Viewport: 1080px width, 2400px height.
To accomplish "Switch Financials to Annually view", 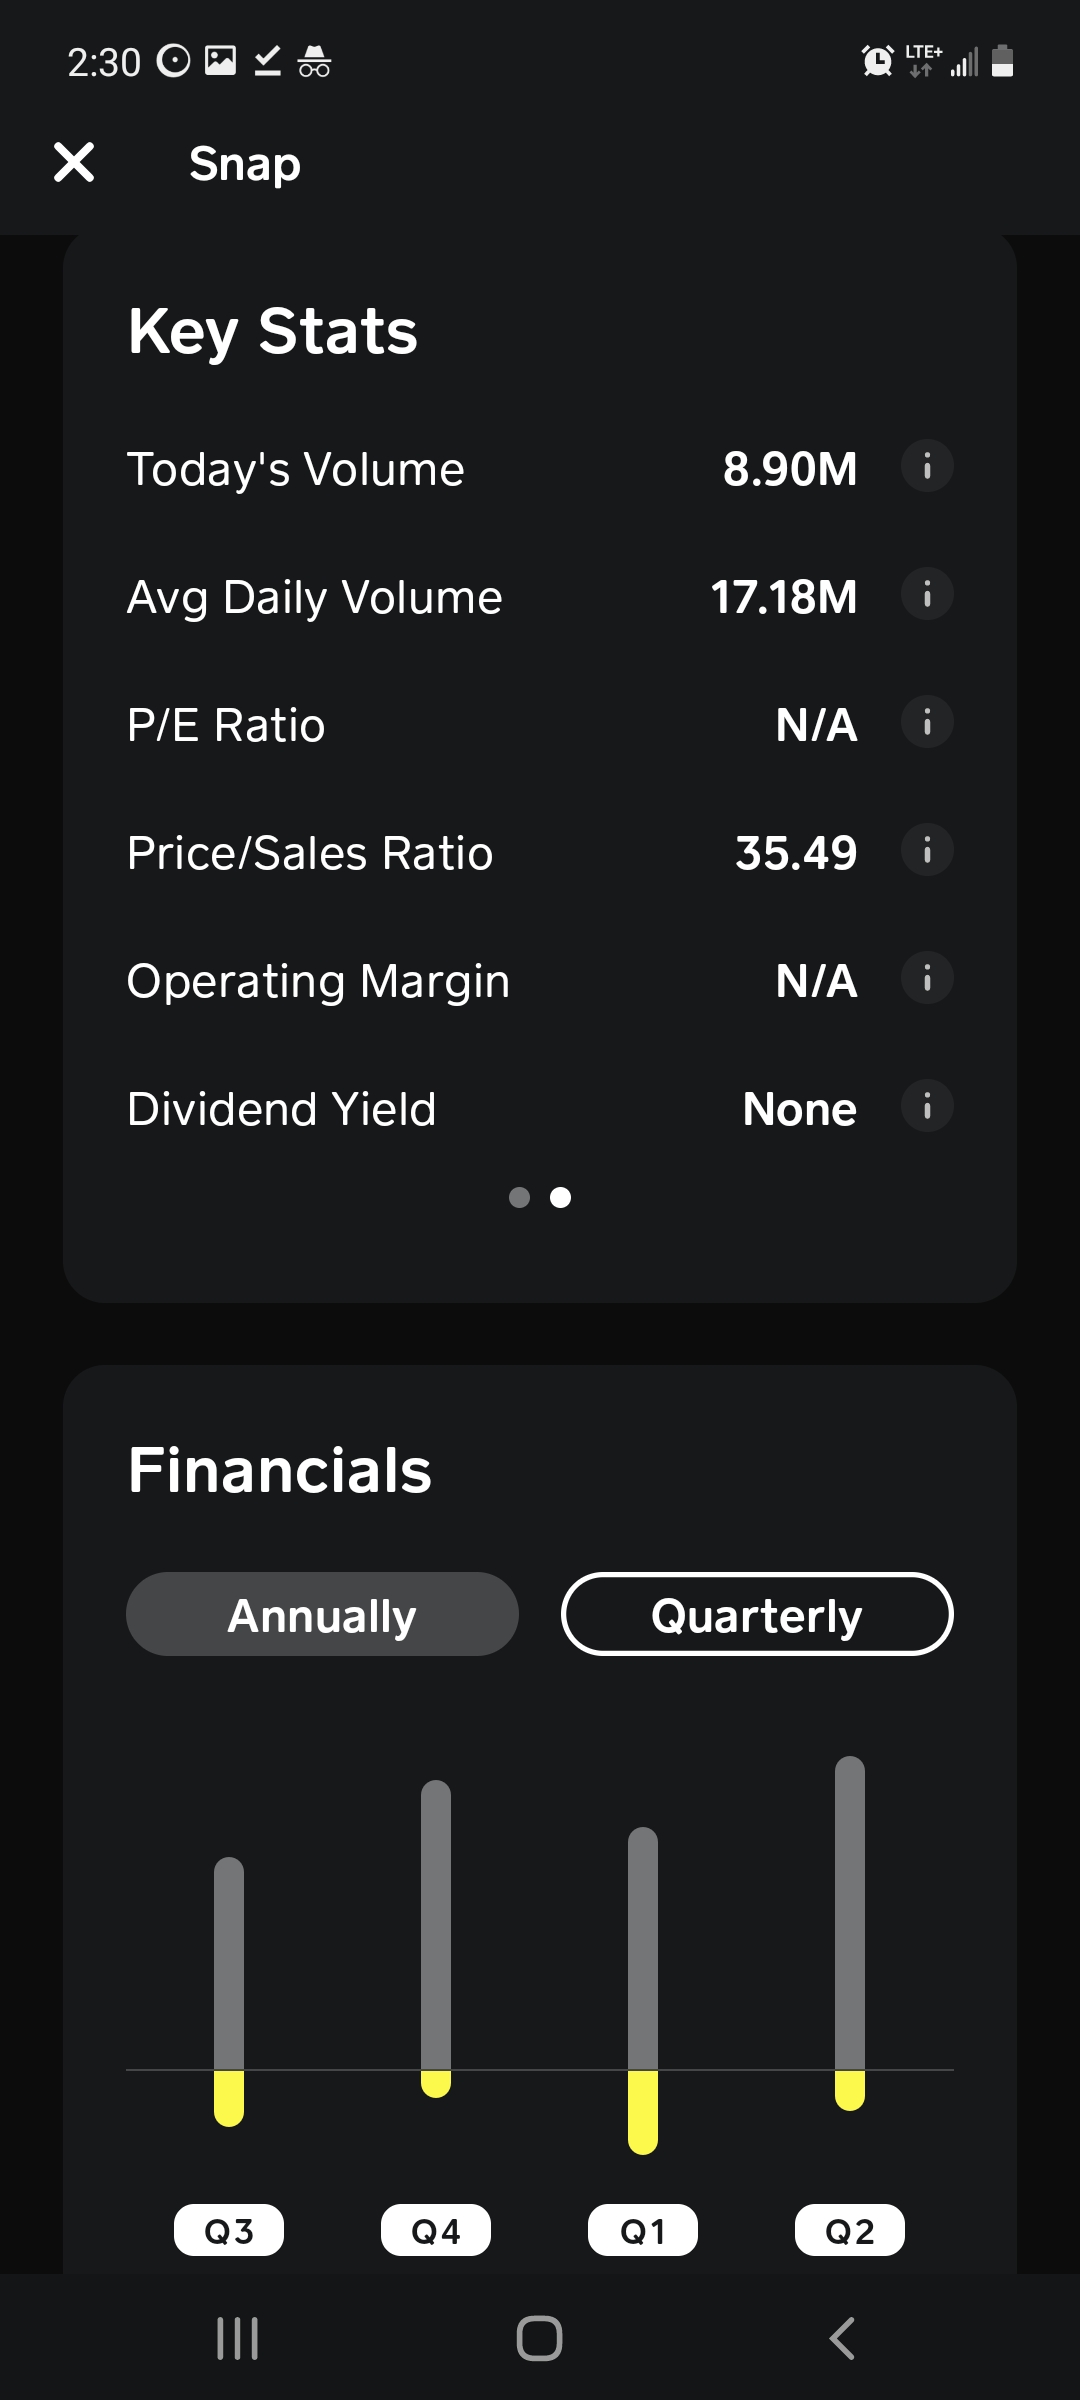I will tap(322, 1615).
